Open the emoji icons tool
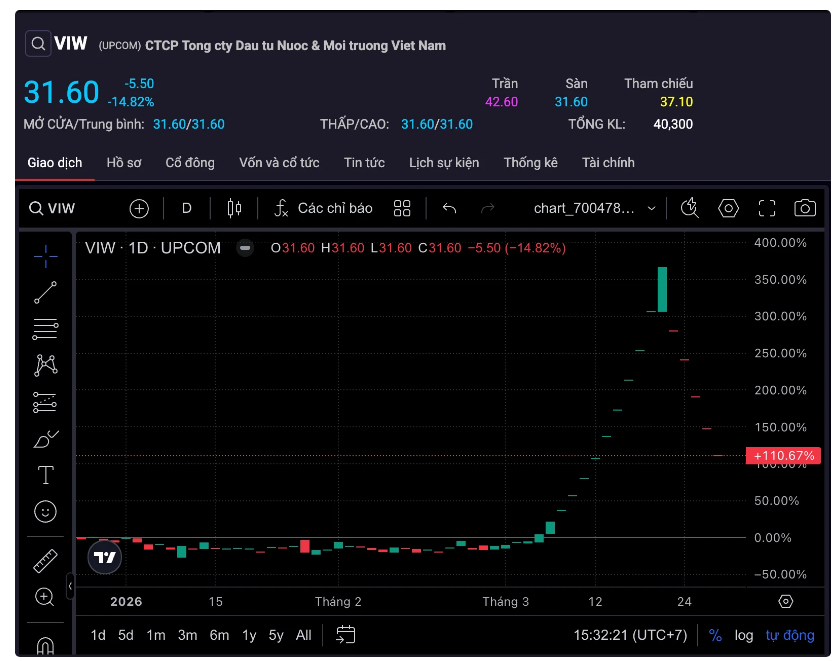 pyautogui.click(x=45, y=512)
